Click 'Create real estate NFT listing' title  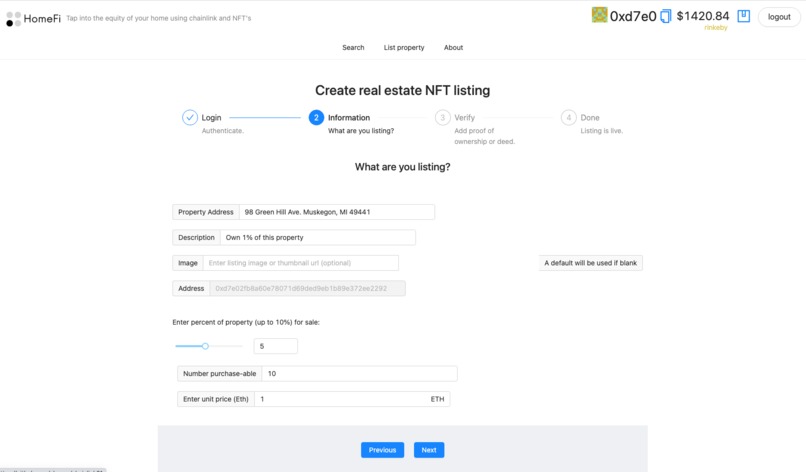tap(402, 90)
